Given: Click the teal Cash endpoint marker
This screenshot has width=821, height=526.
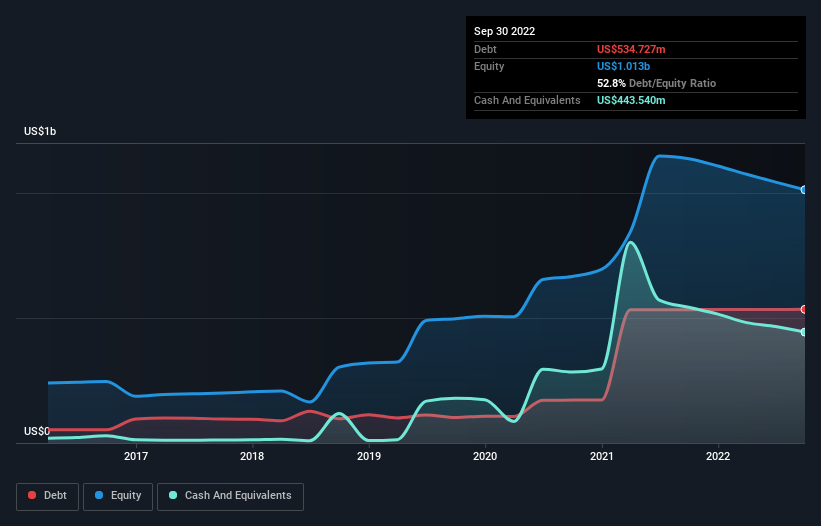Looking at the screenshot, I should click(x=804, y=332).
